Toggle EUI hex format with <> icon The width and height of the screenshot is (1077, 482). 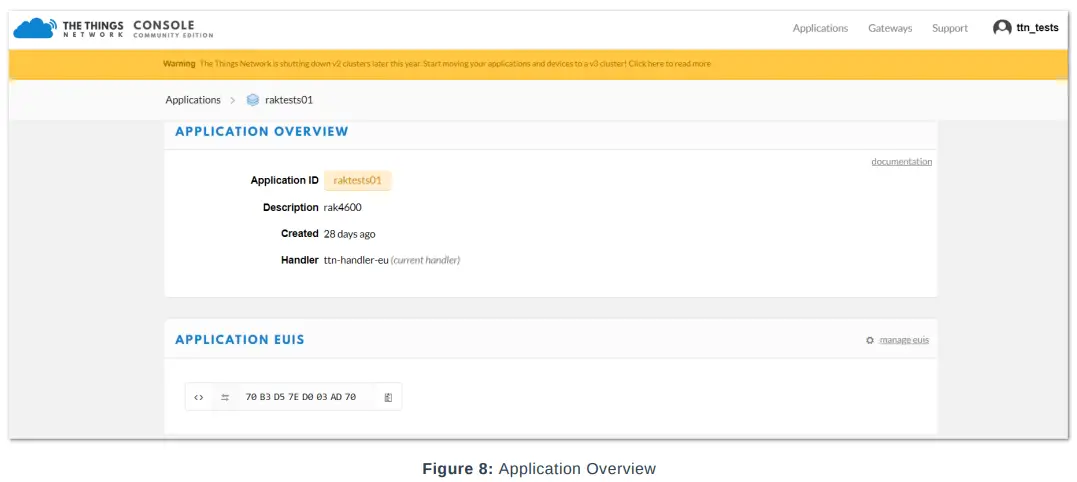click(199, 397)
